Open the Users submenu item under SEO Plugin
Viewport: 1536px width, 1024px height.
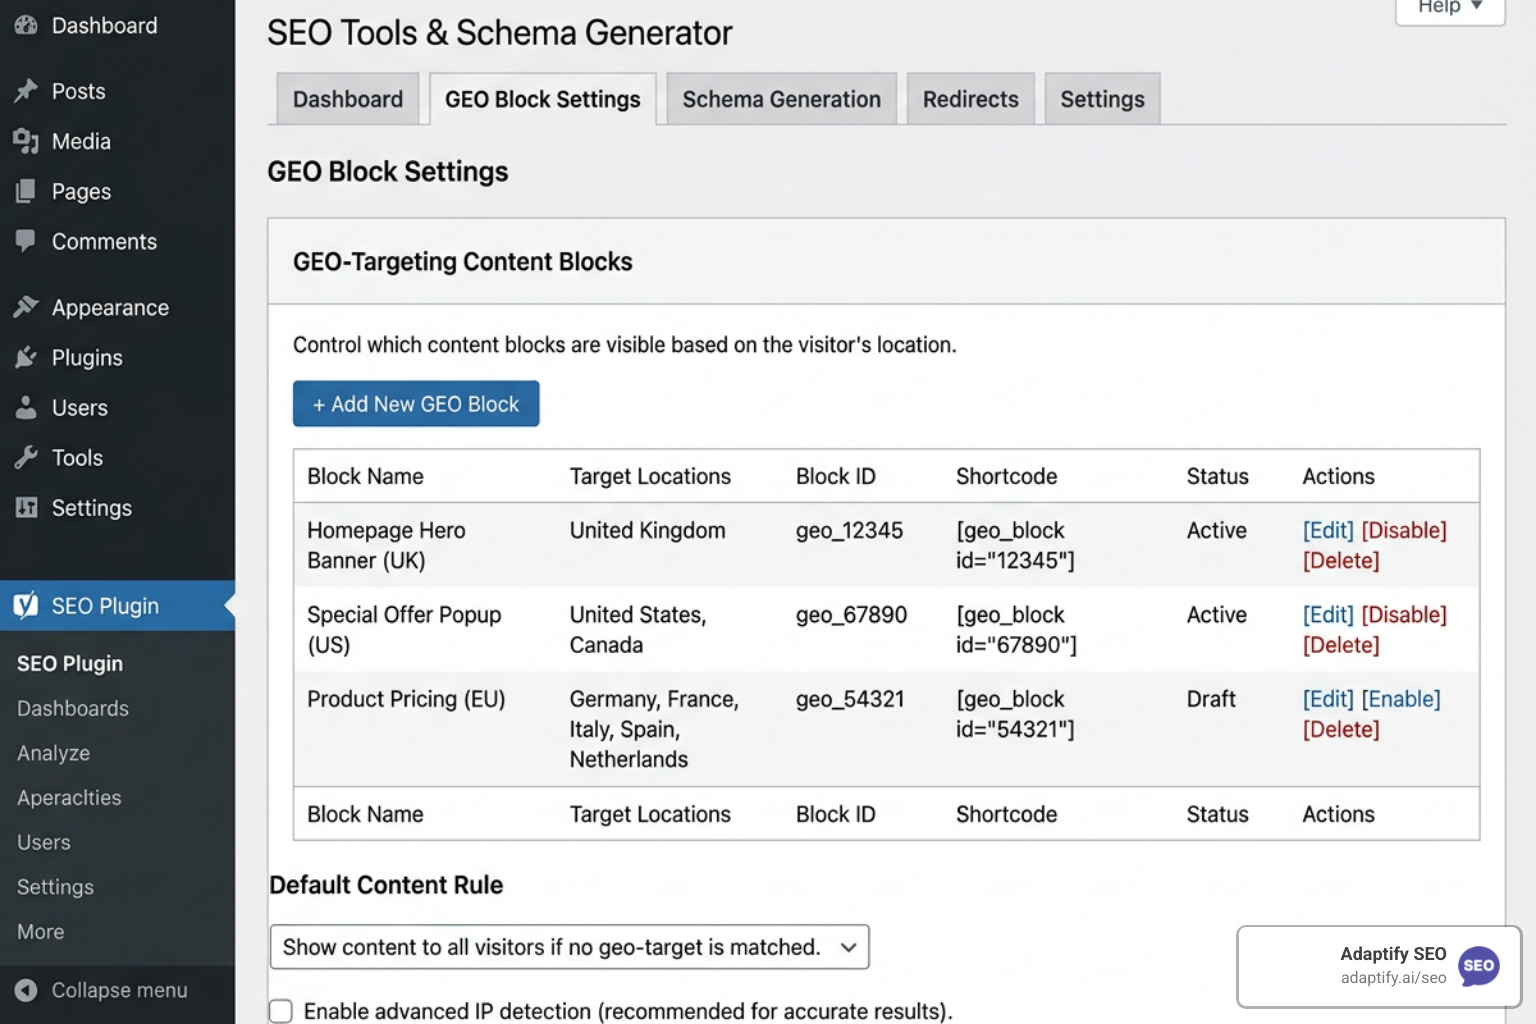[x=44, y=842]
